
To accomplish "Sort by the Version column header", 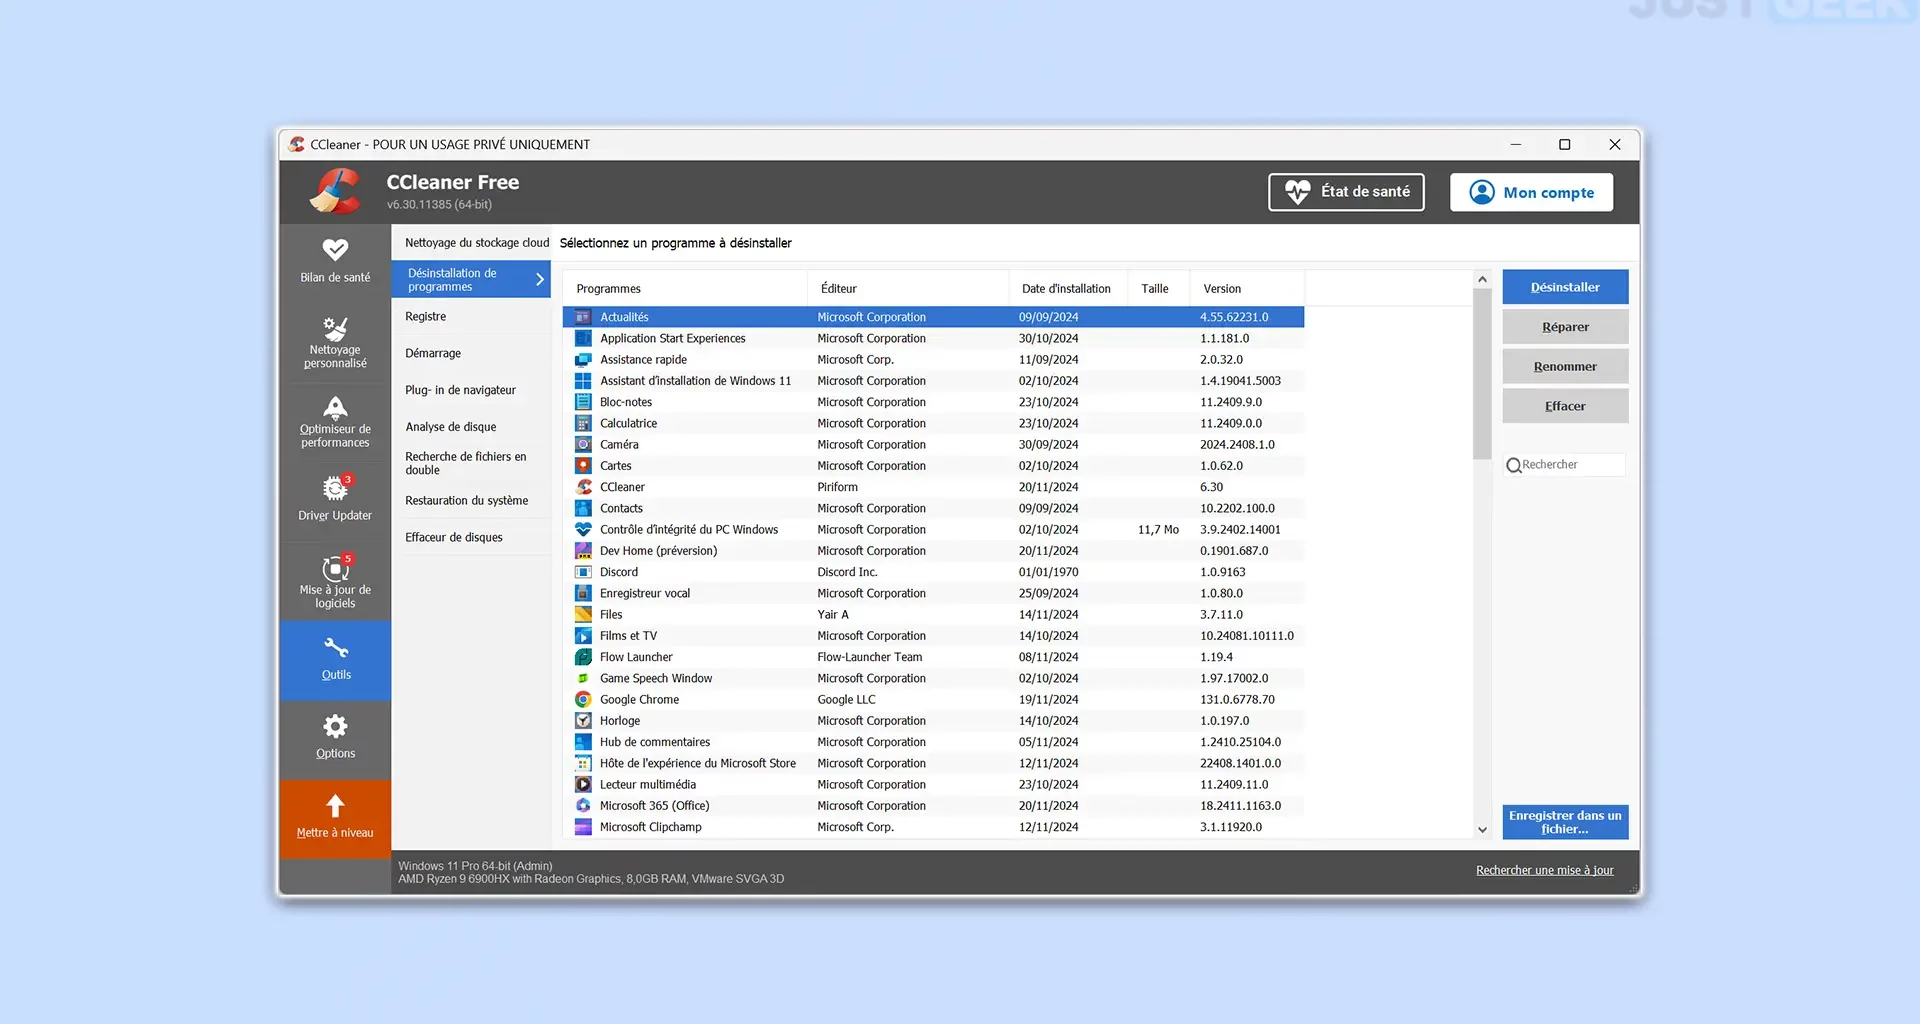I will click(1247, 289).
